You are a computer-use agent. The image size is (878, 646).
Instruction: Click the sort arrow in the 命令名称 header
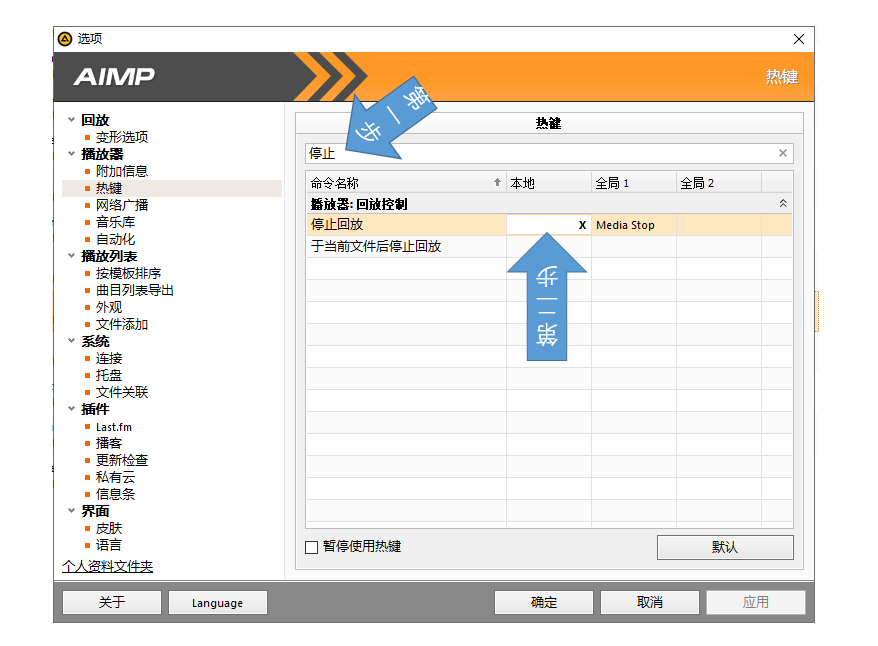pos(497,183)
